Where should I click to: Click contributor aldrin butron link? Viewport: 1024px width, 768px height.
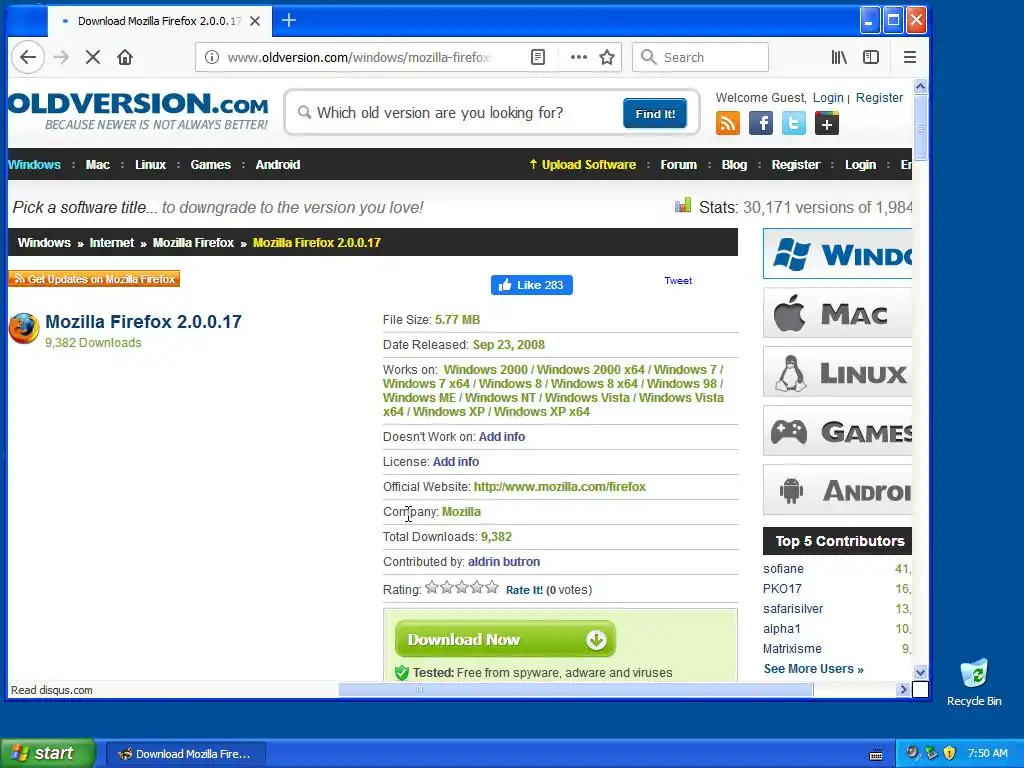504,562
